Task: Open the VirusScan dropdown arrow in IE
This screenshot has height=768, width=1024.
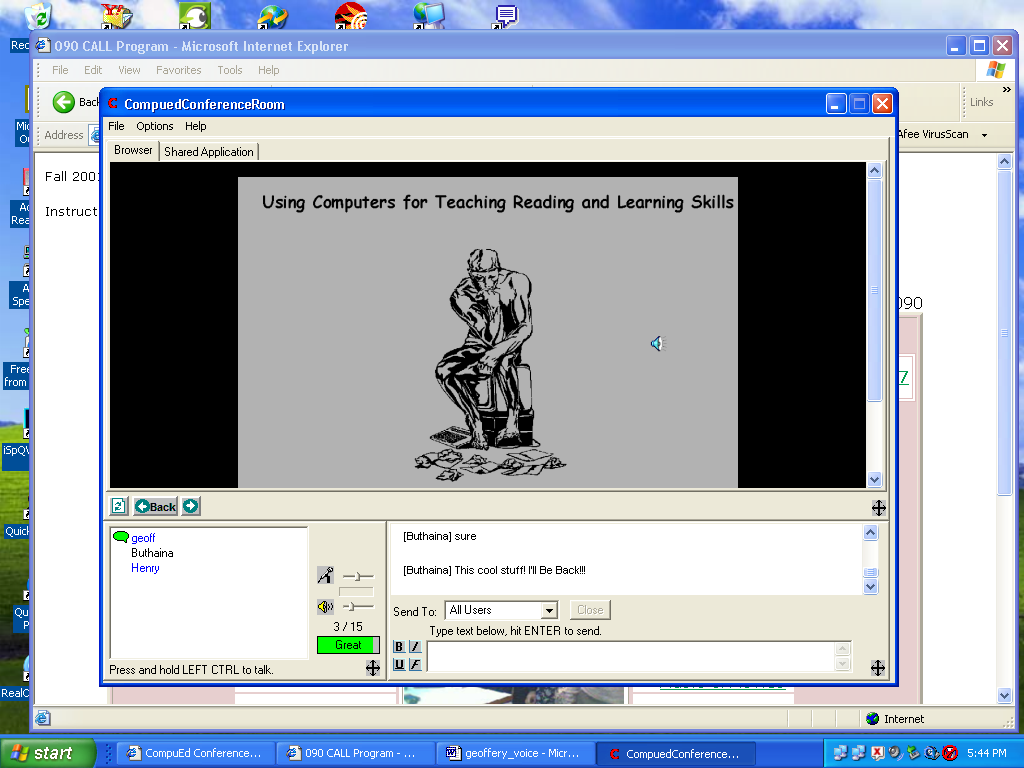Action: pyautogui.click(x=984, y=135)
